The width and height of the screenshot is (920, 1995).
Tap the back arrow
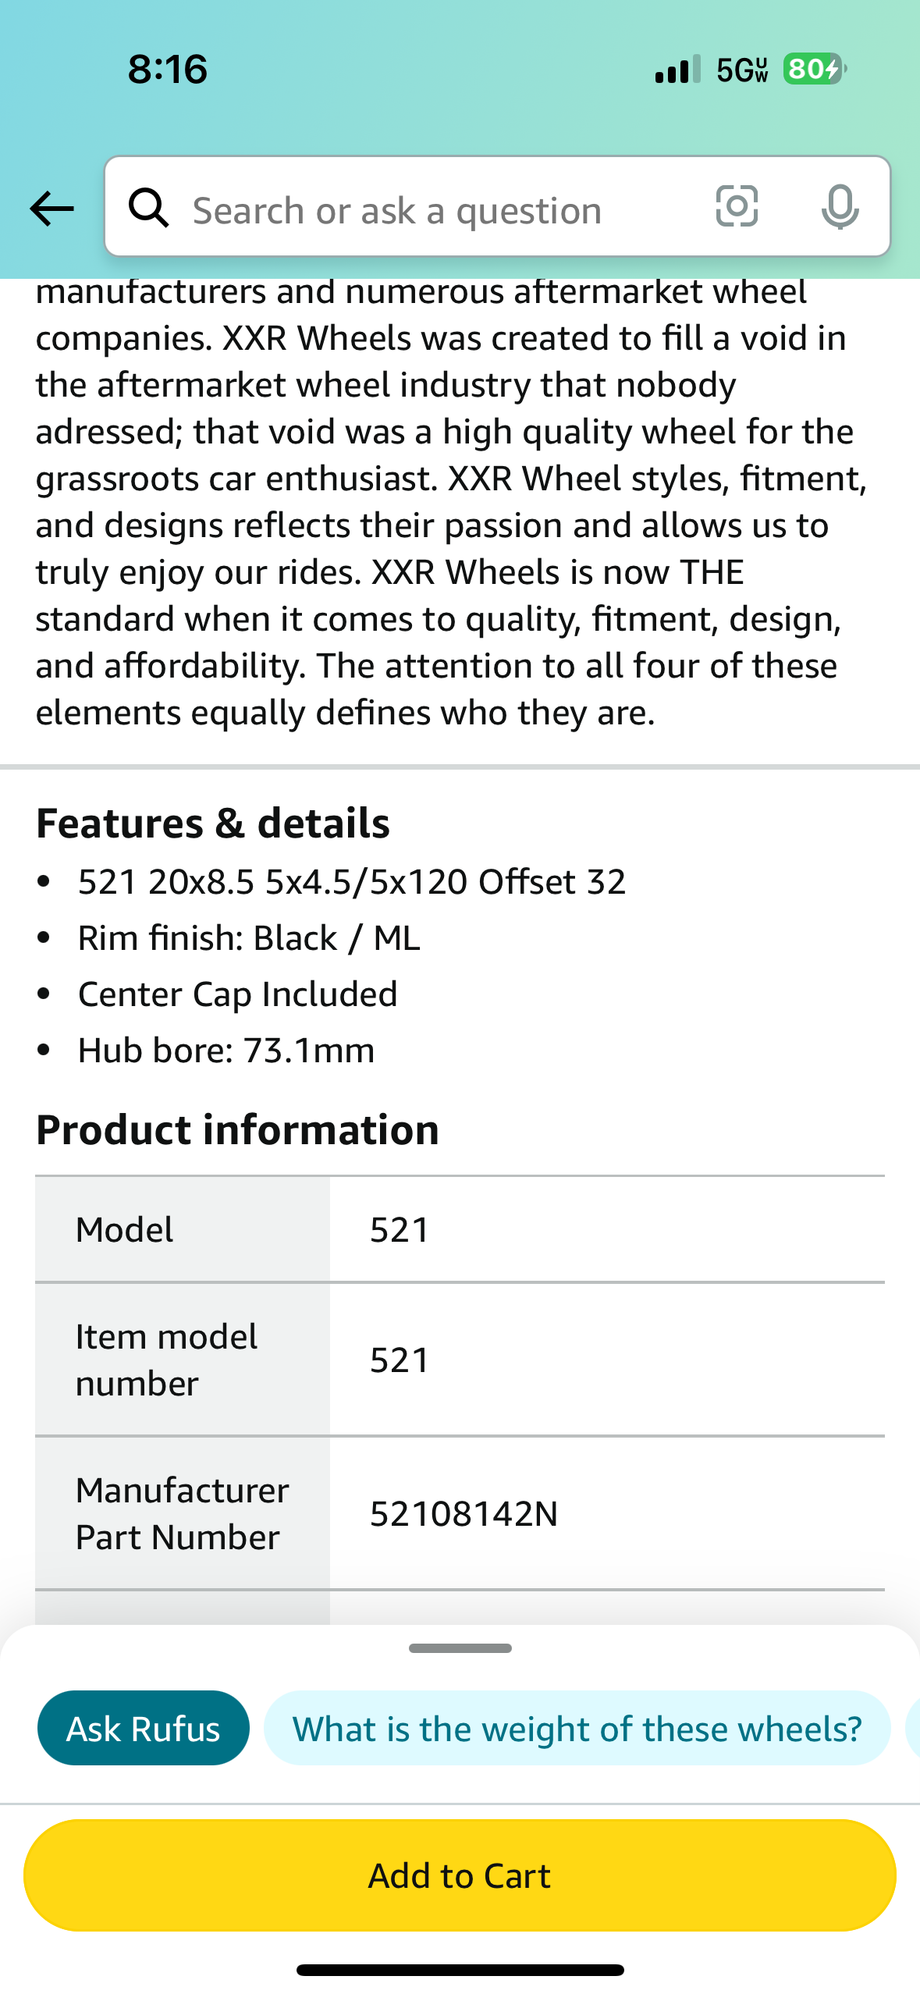tap(52, 208)
